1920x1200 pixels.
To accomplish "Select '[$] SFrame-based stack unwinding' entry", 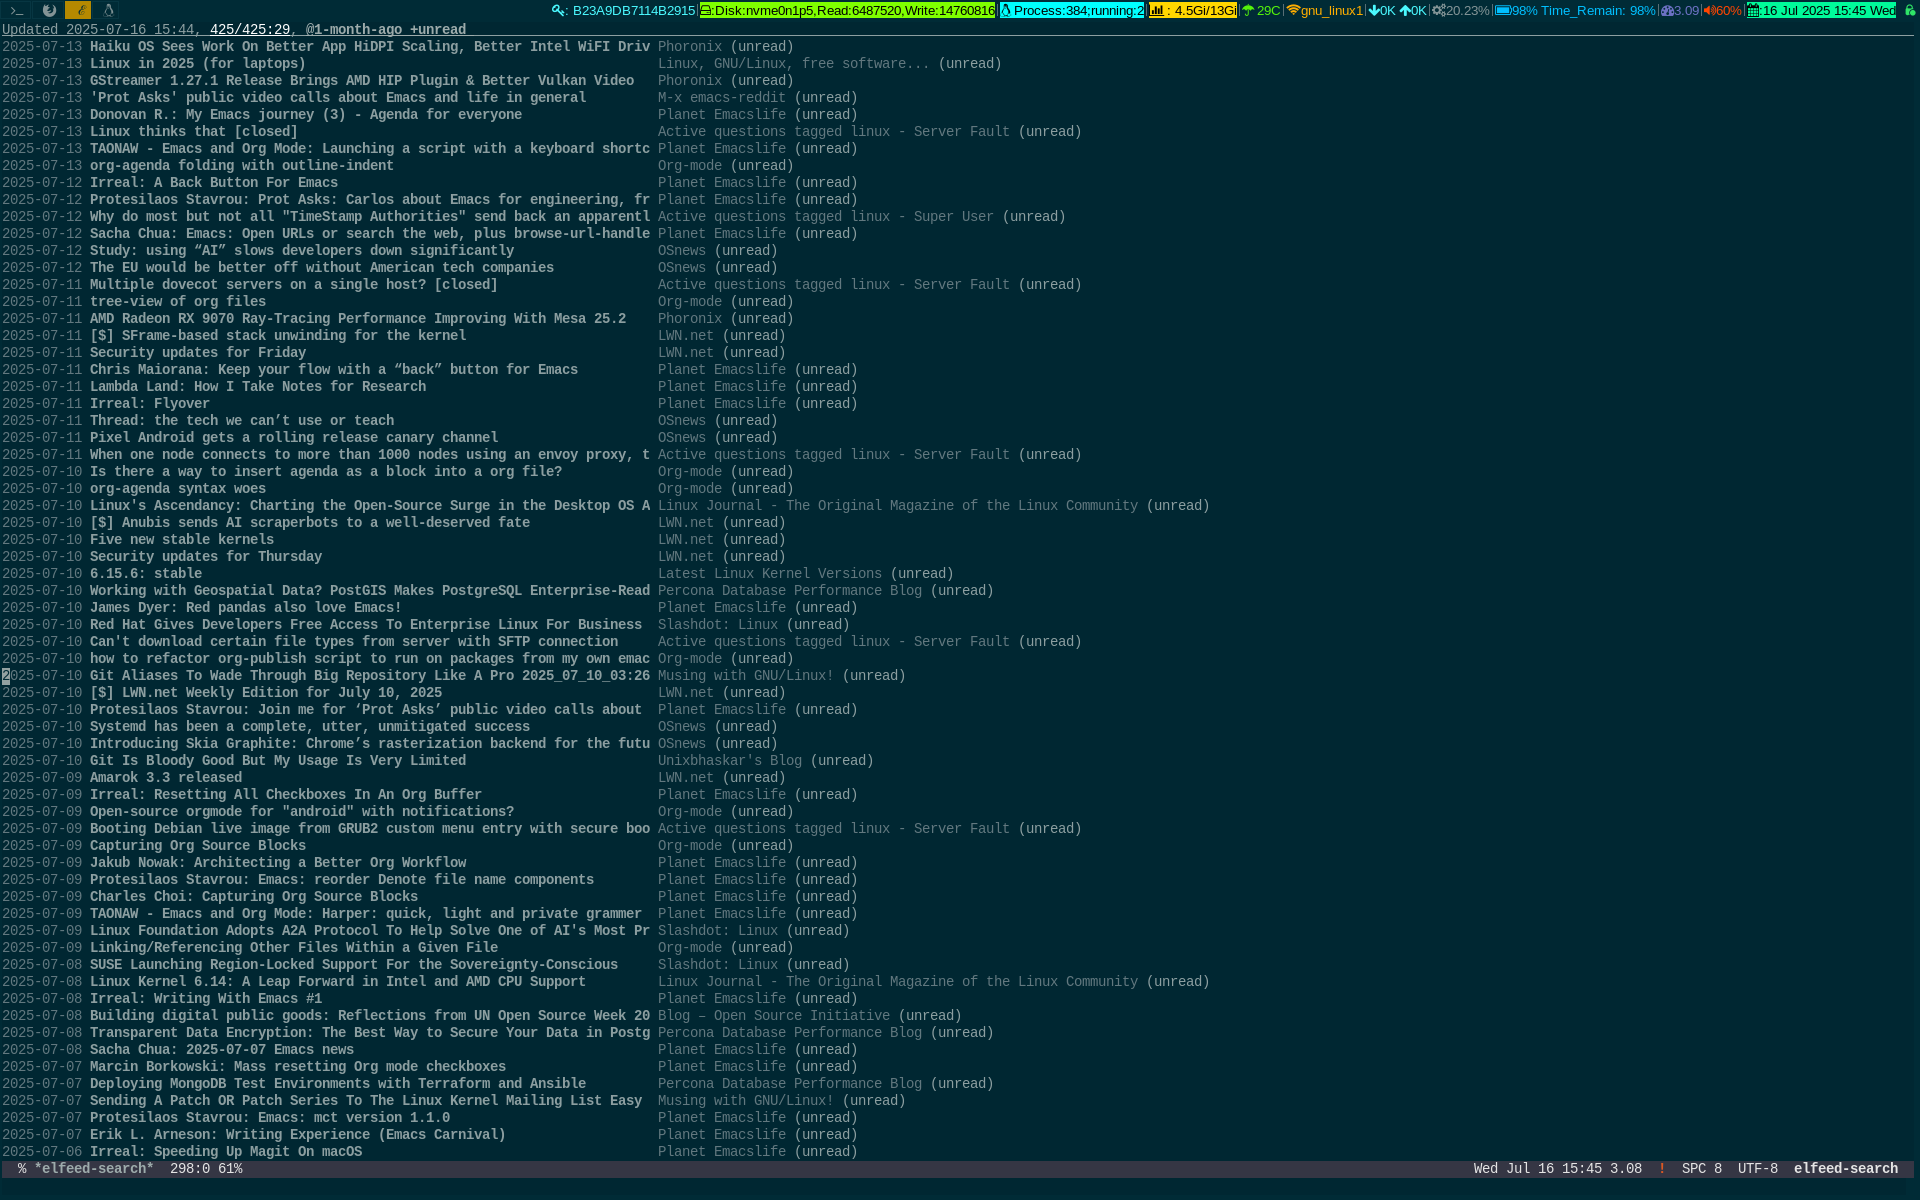I will click(278, 336).
